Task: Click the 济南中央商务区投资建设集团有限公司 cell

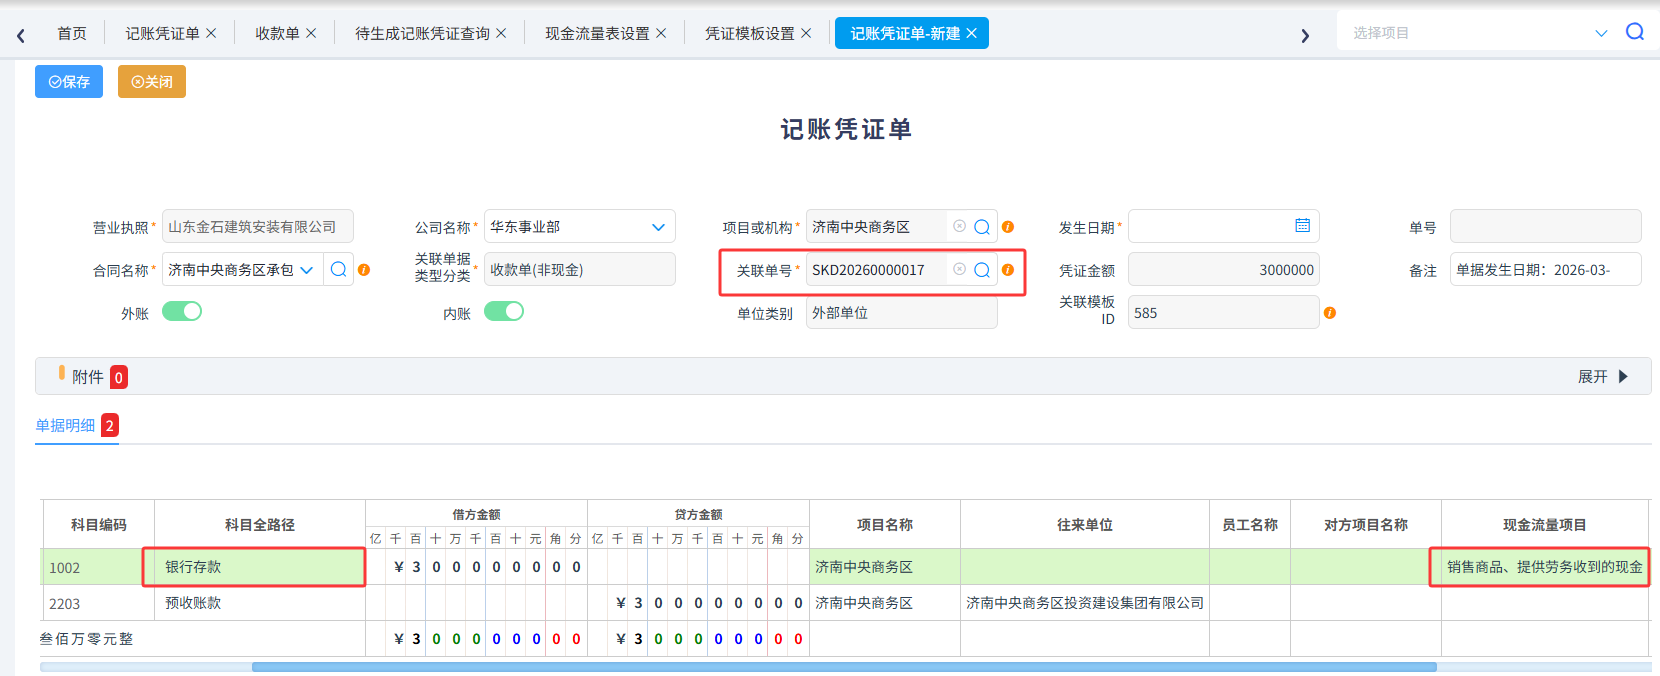Action: coord(1085,603)
